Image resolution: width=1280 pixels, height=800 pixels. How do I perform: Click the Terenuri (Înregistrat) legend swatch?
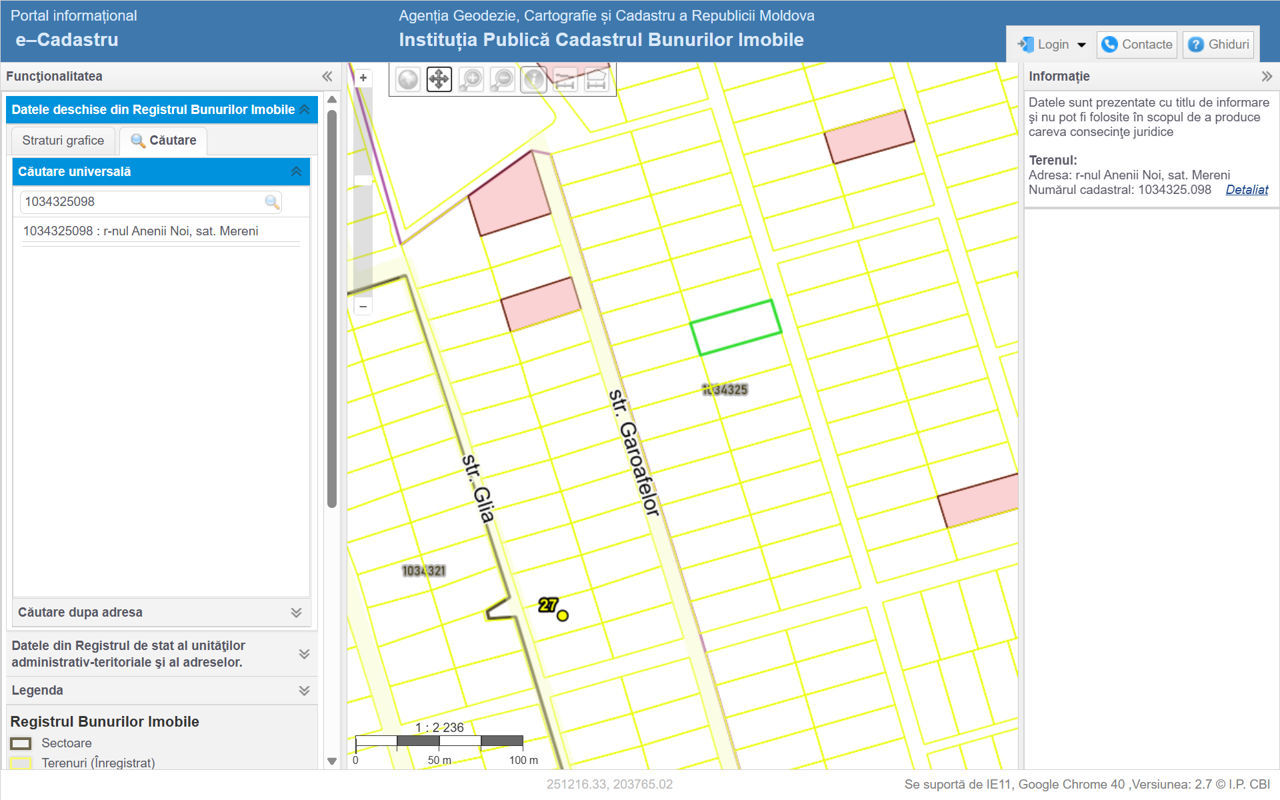[x=21, y=763]
